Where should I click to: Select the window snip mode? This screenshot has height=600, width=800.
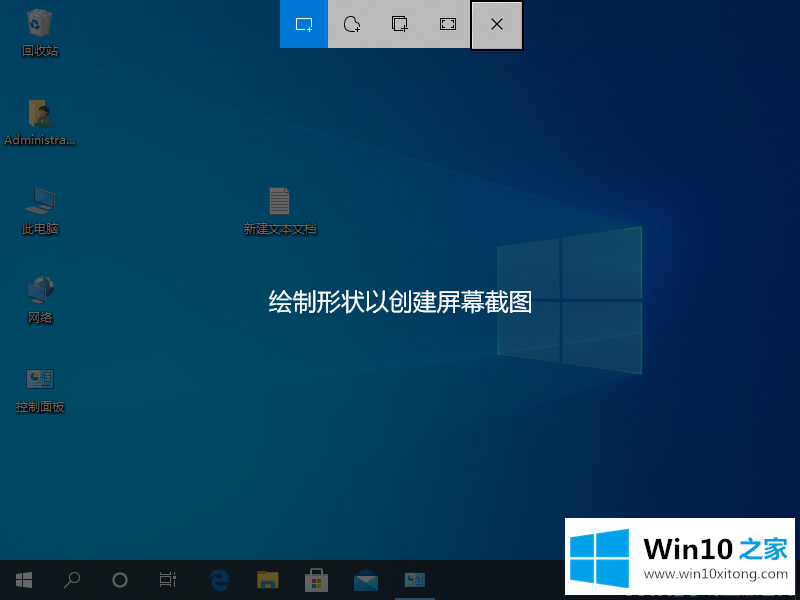click(399, 24)
